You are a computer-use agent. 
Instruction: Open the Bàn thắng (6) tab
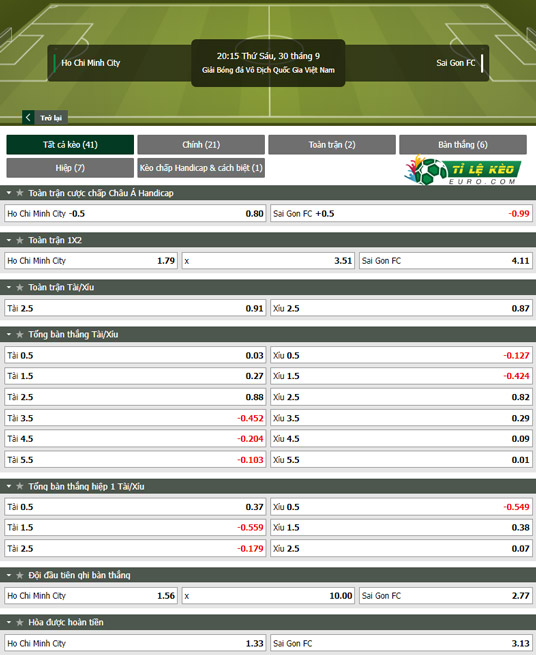pyautogui.click(x=462, y=145)
